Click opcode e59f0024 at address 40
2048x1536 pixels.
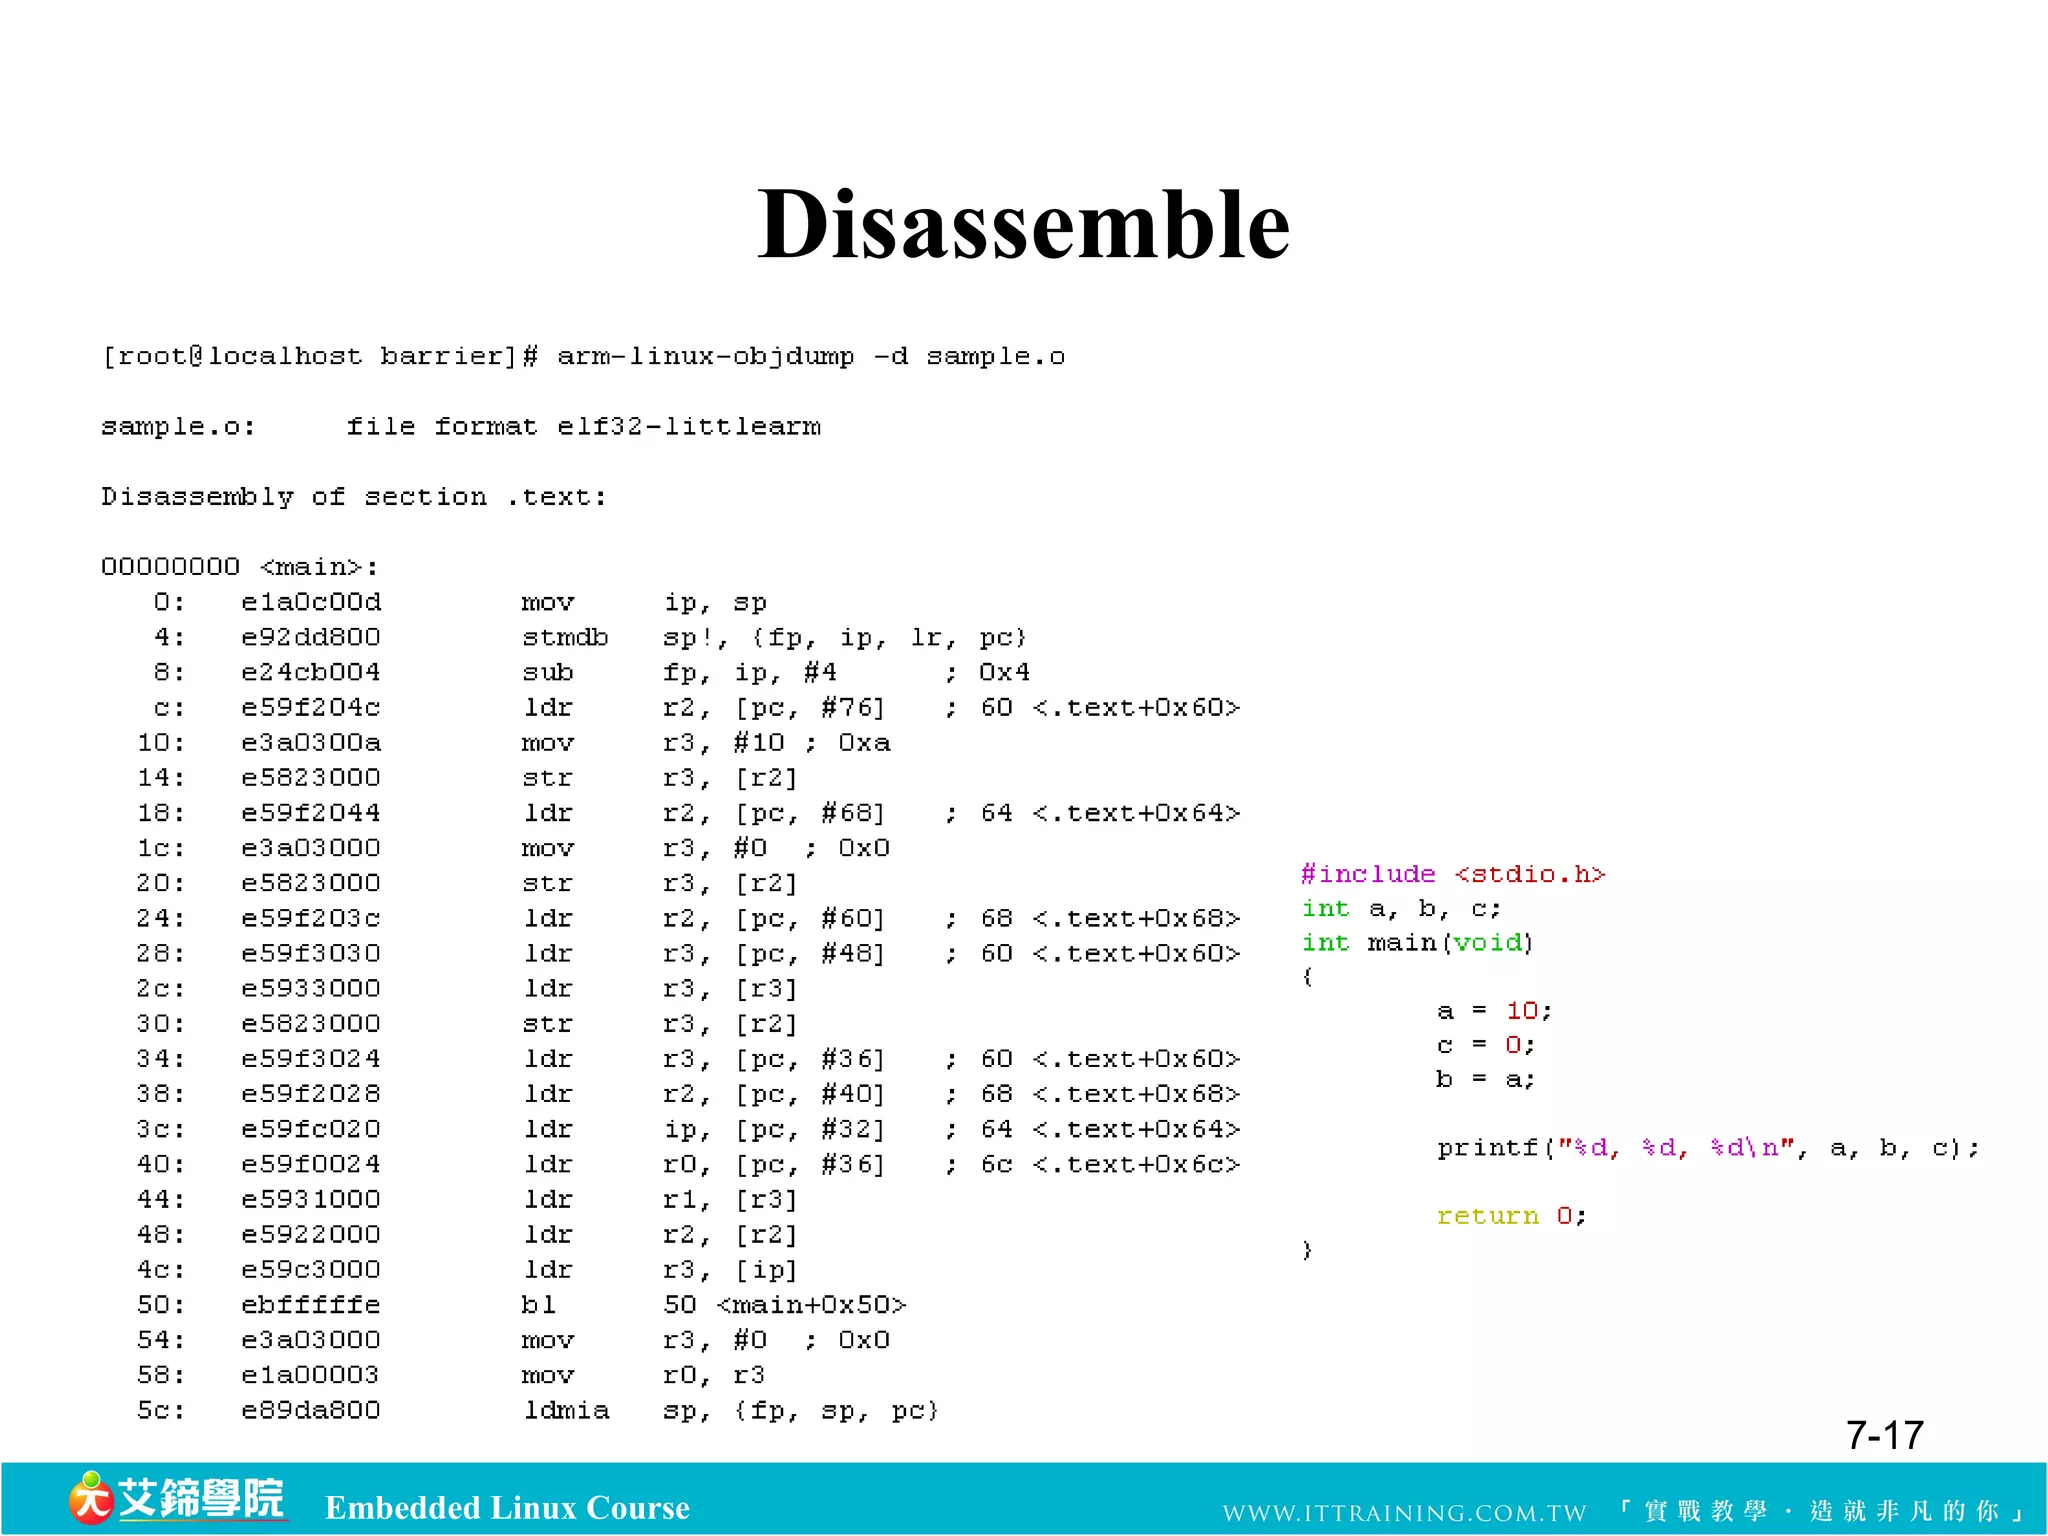[311, 1164]
